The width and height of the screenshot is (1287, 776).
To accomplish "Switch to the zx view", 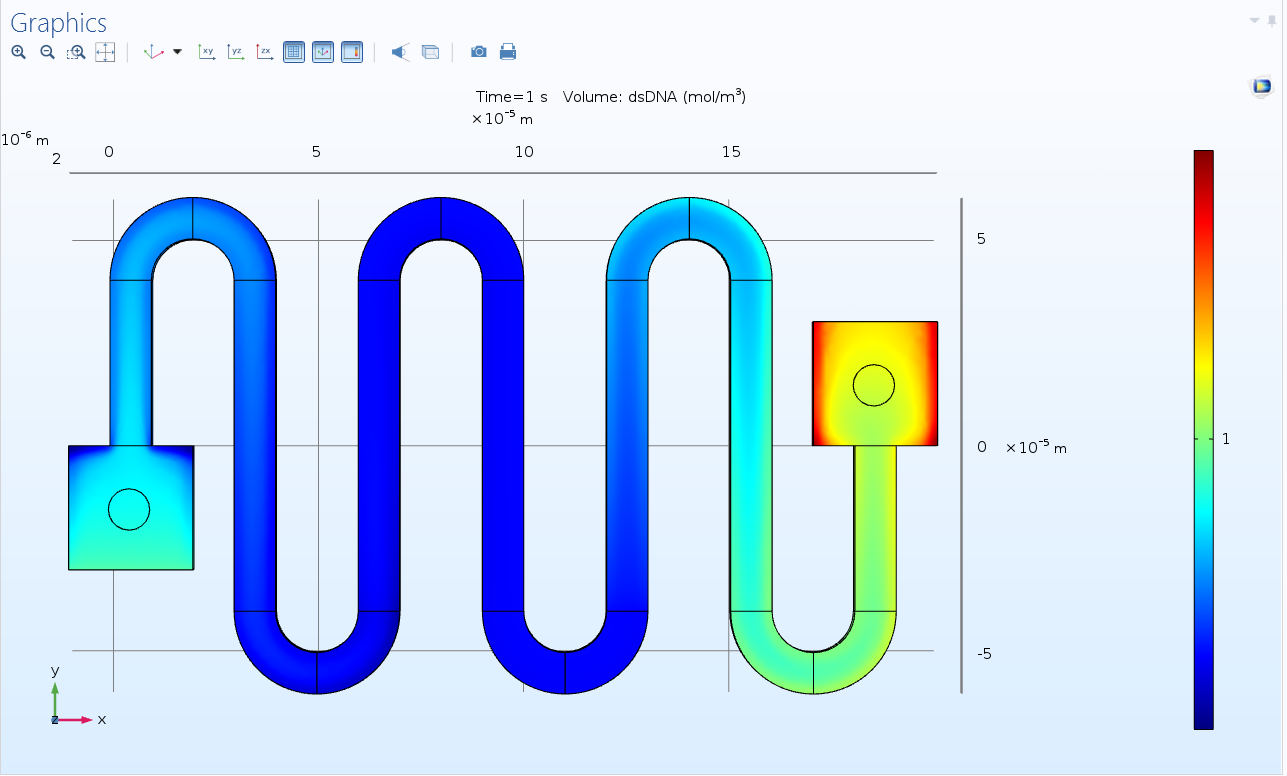I will pyautogui.click(x=265, y=52).
